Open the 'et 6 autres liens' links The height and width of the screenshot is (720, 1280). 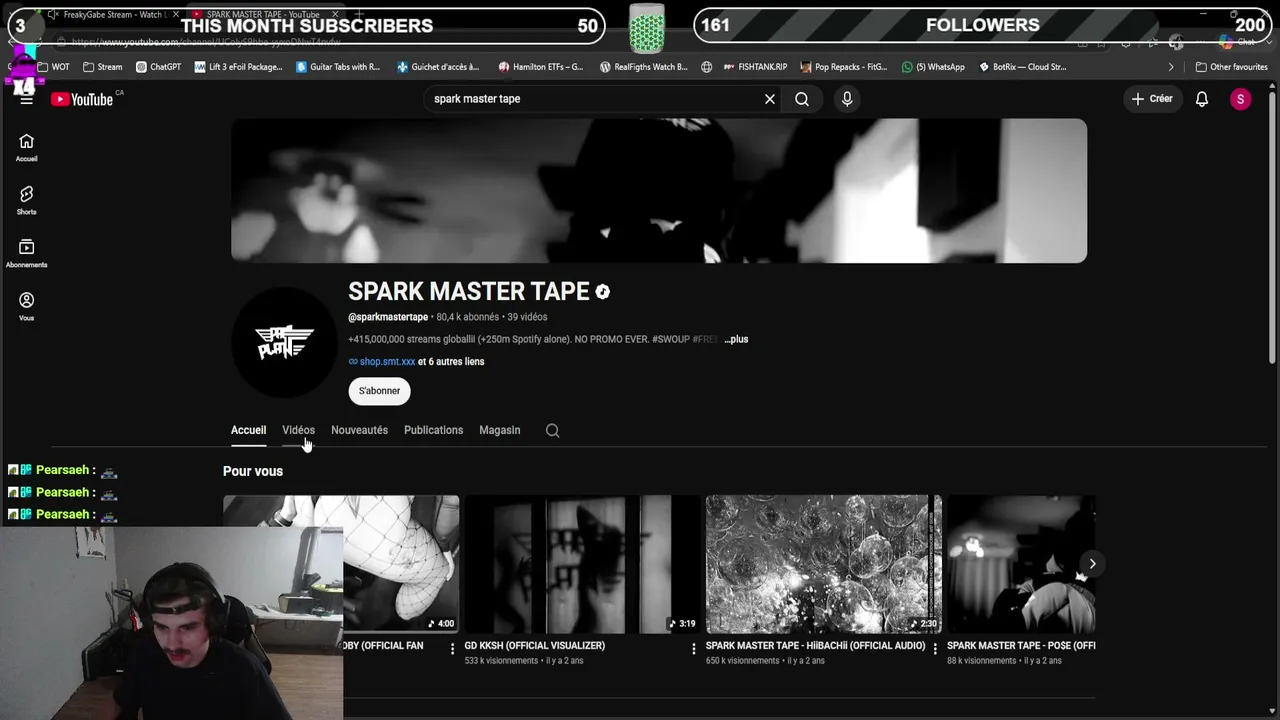pos(451,362)
